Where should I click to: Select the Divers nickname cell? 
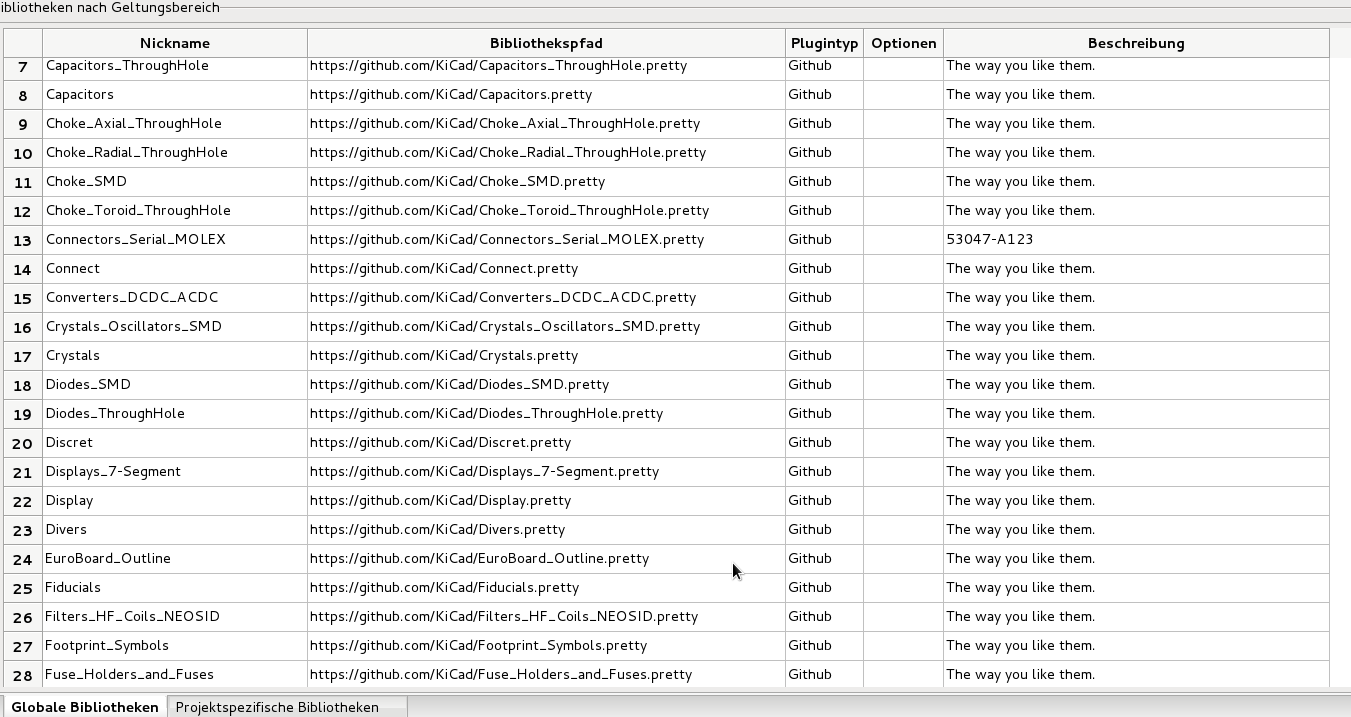tap(175, 530)
